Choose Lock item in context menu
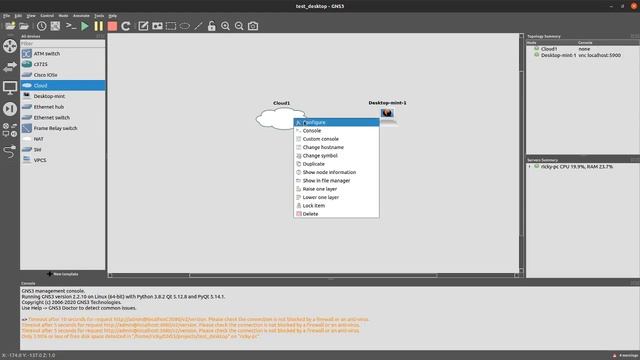This screenshot has width=640, height=360. [336, 206]
